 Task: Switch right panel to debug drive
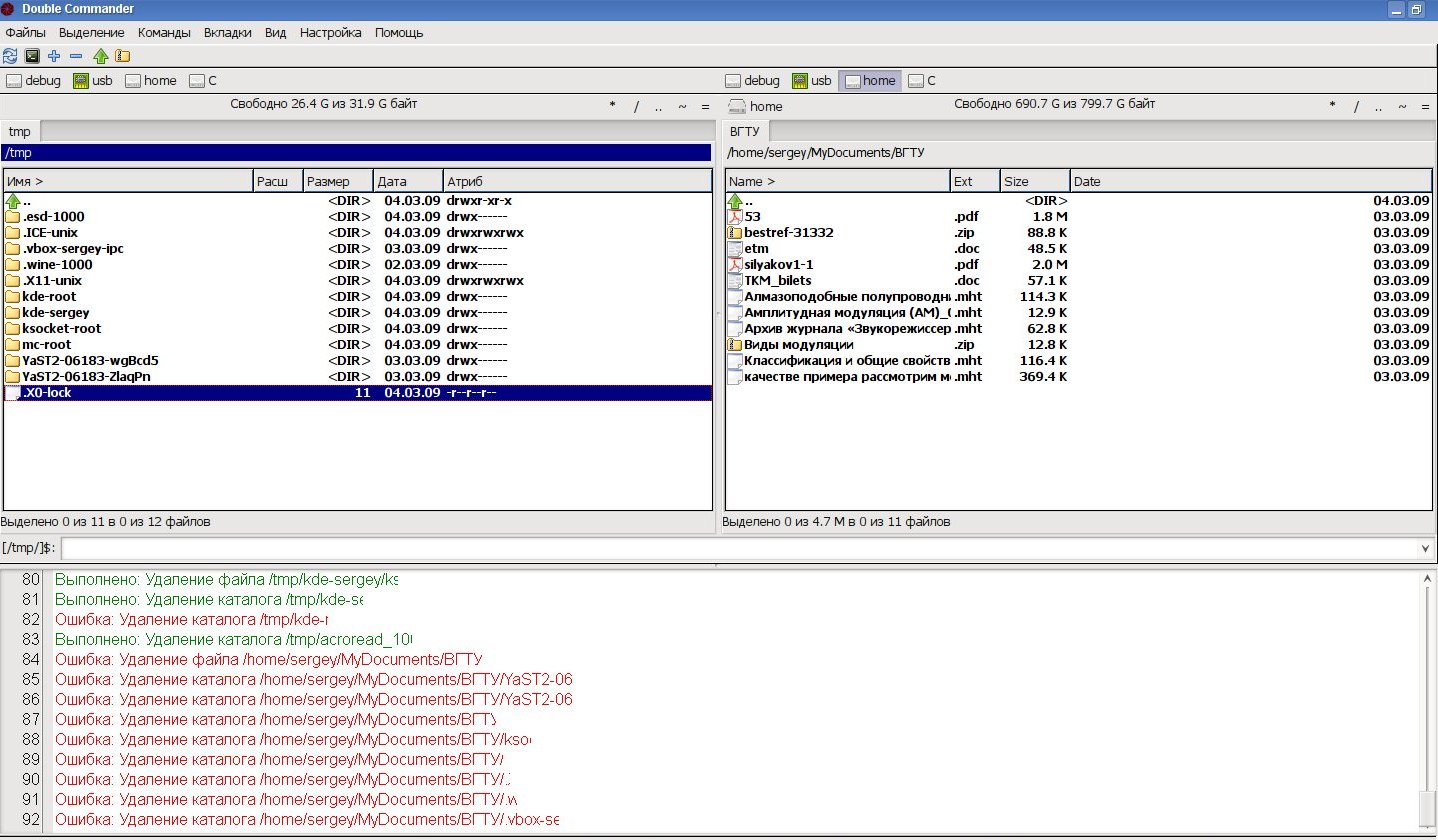tap(752, 81)
